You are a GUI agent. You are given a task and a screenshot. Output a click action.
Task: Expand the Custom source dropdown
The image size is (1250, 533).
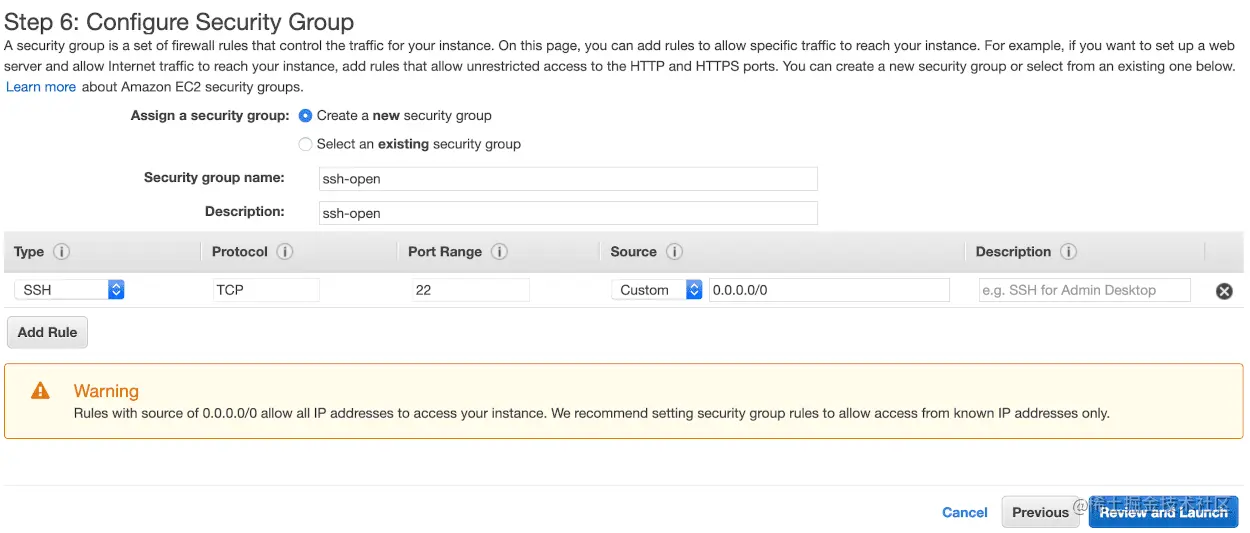tap(656, 290)
